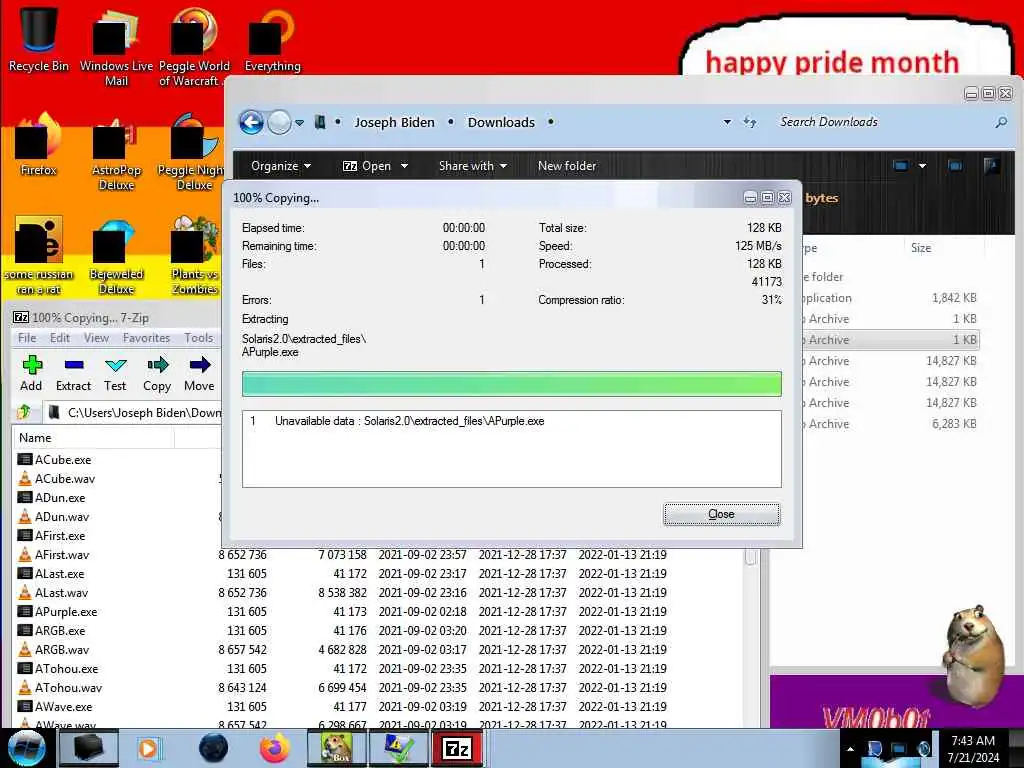Expand the Open button's dropdown arrow
Image resolution: width=1024 pixels, height=768 pixels.
pyautogui.click(x=404, y=166)
